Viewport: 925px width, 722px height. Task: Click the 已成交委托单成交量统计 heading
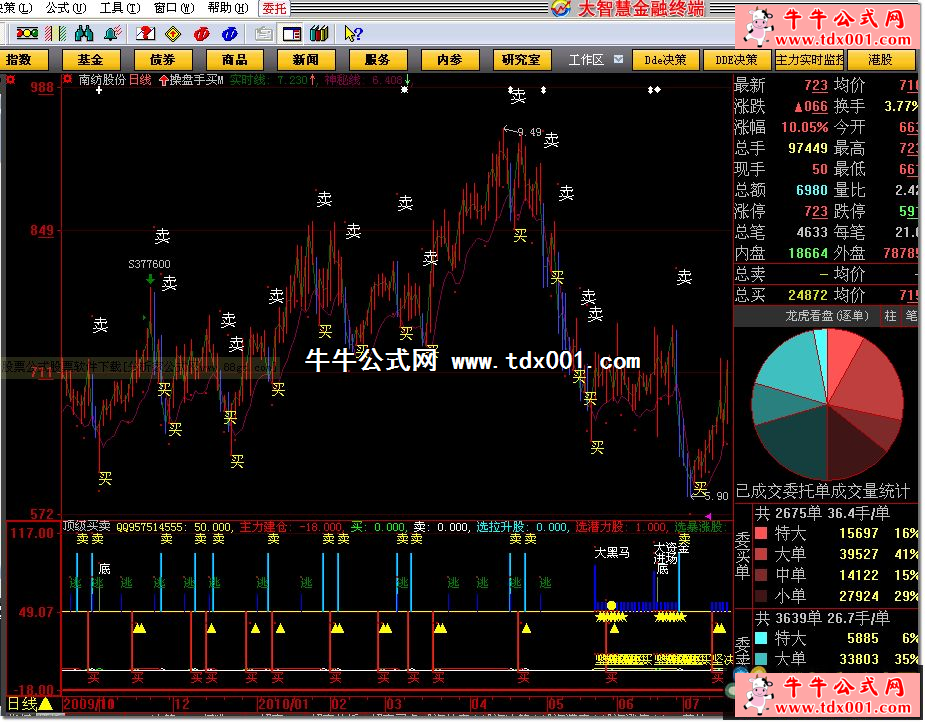click(823, 491)
